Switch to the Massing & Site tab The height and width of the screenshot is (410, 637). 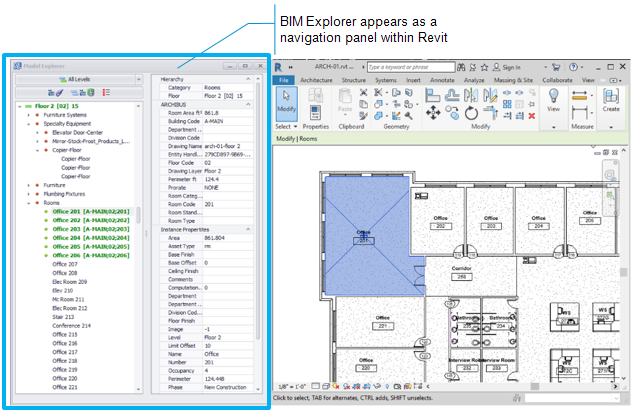pos(513,80)
